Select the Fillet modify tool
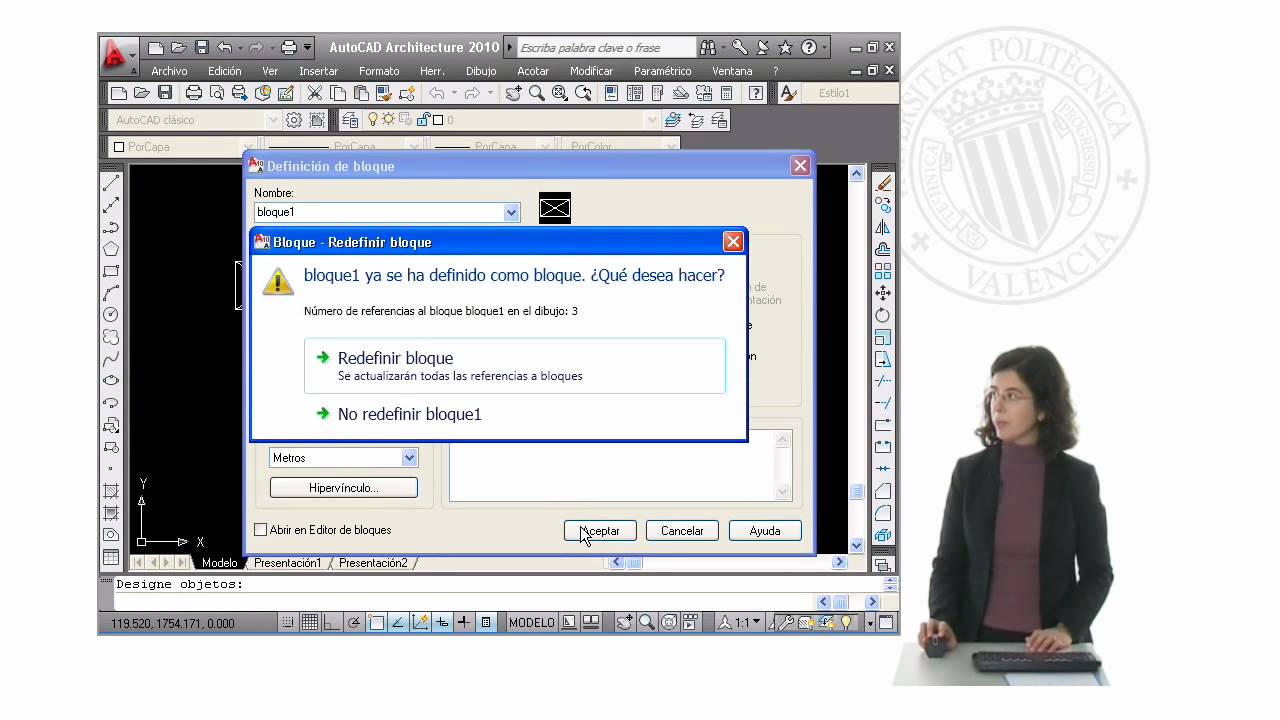This screenshot has width=1280, height=720. pos(883,513)
